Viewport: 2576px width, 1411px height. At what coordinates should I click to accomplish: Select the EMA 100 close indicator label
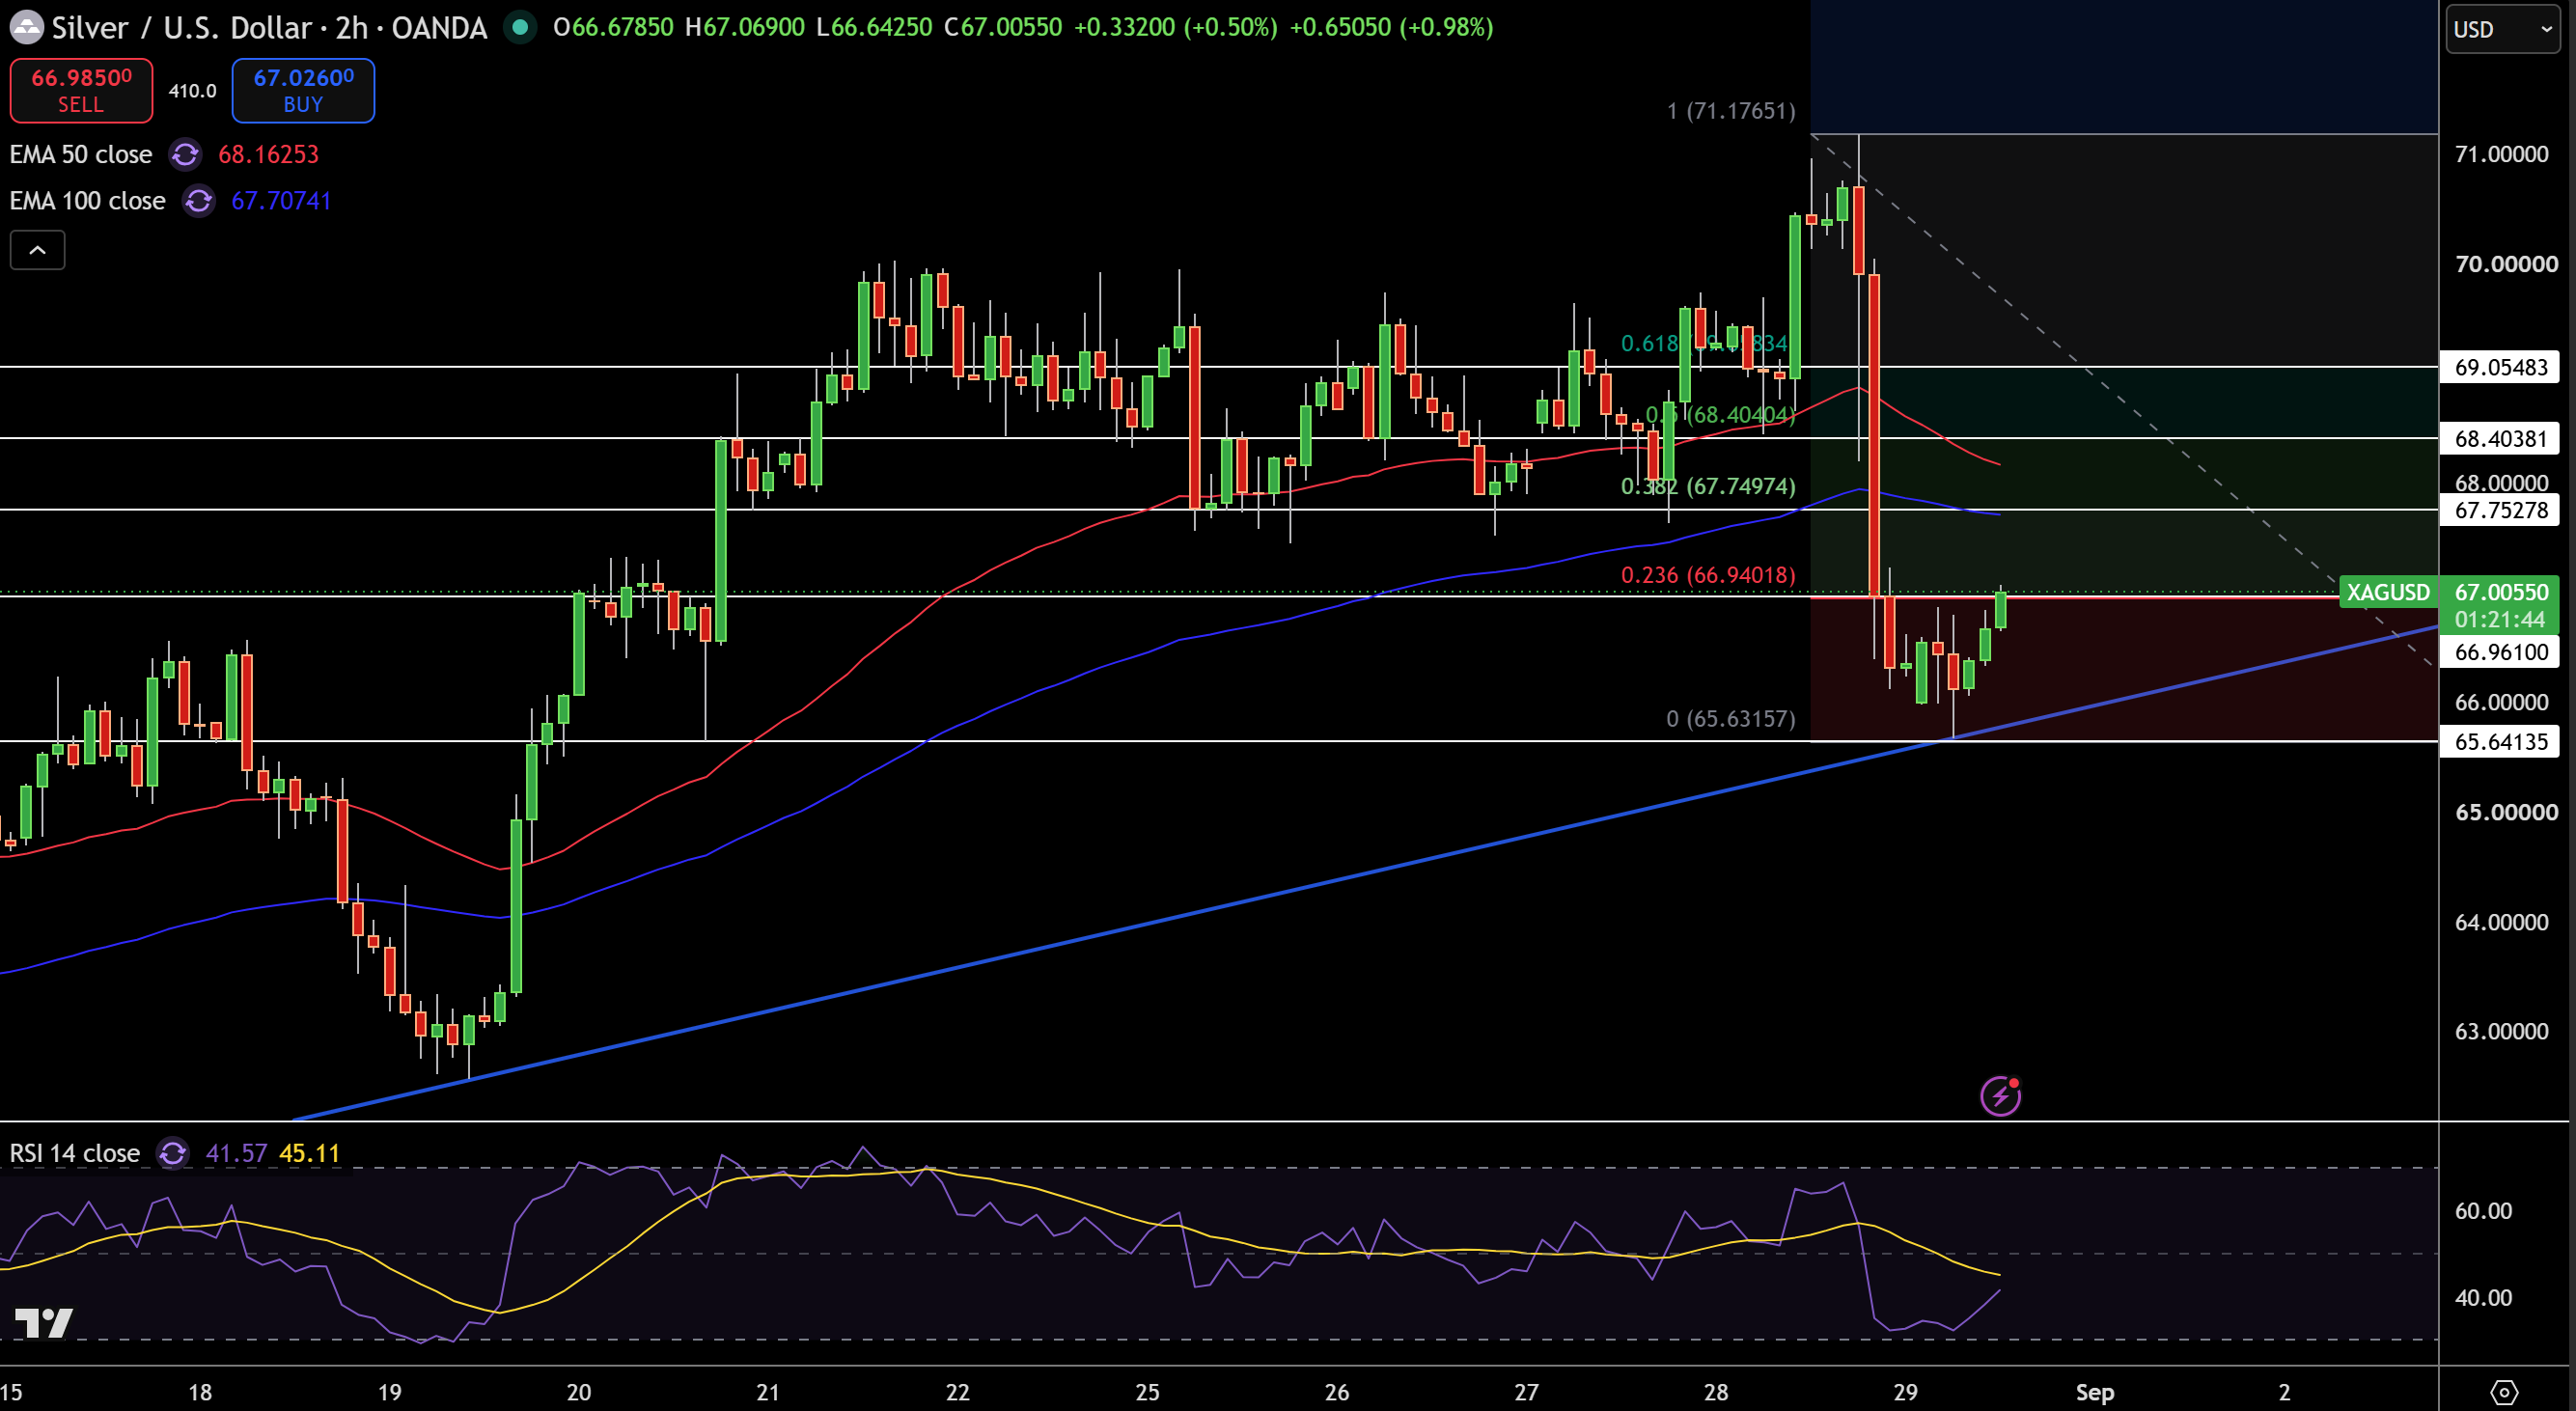(x=88, y=201)
